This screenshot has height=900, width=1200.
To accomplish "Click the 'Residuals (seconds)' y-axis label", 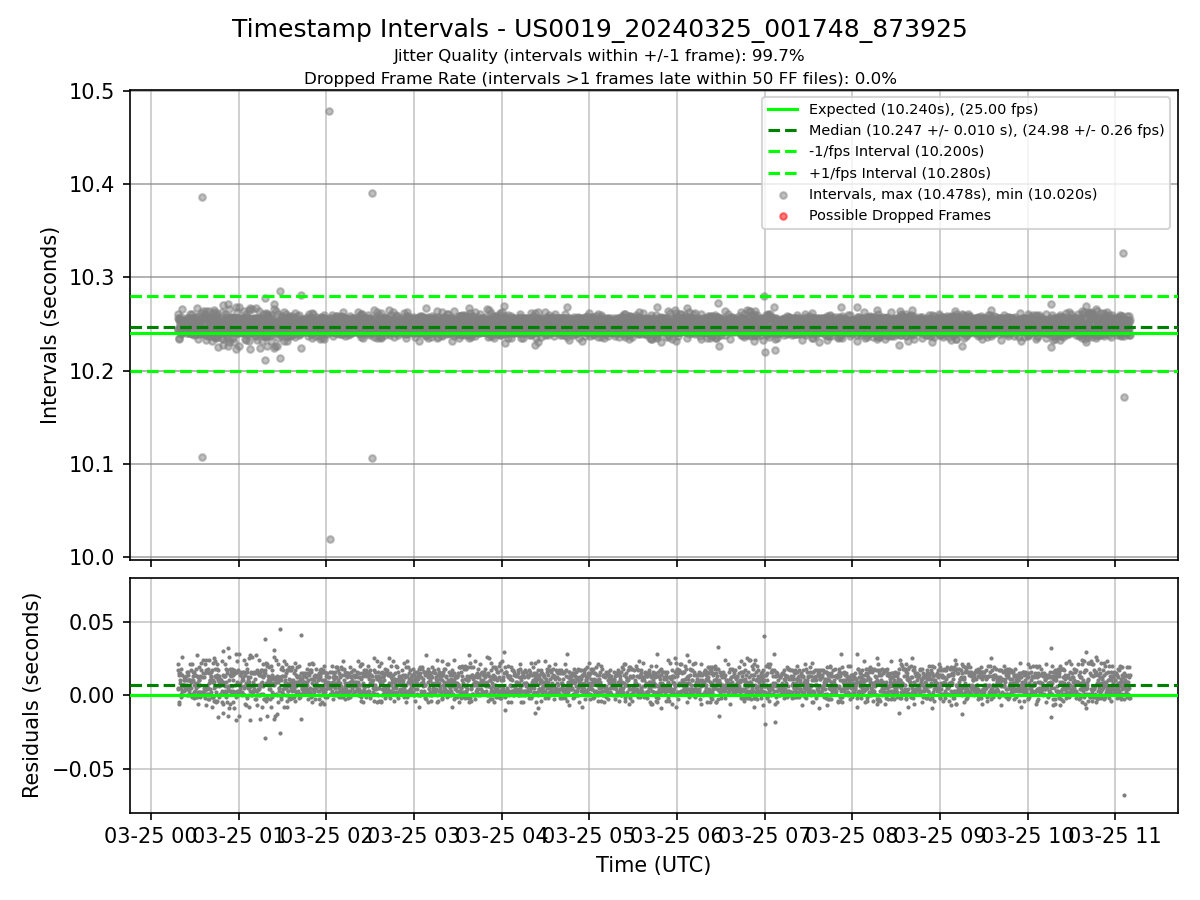I will (32, 695).
